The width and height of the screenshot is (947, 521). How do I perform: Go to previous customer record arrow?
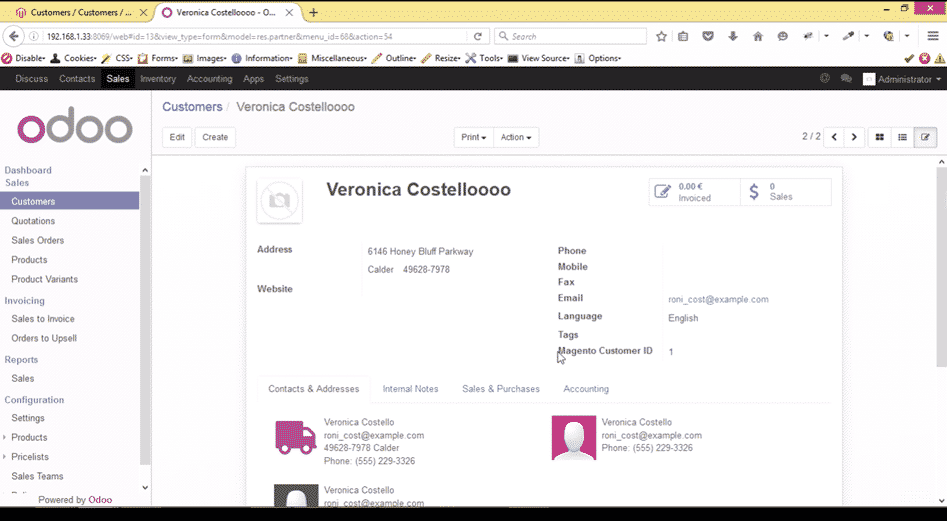tap(834, 137)
